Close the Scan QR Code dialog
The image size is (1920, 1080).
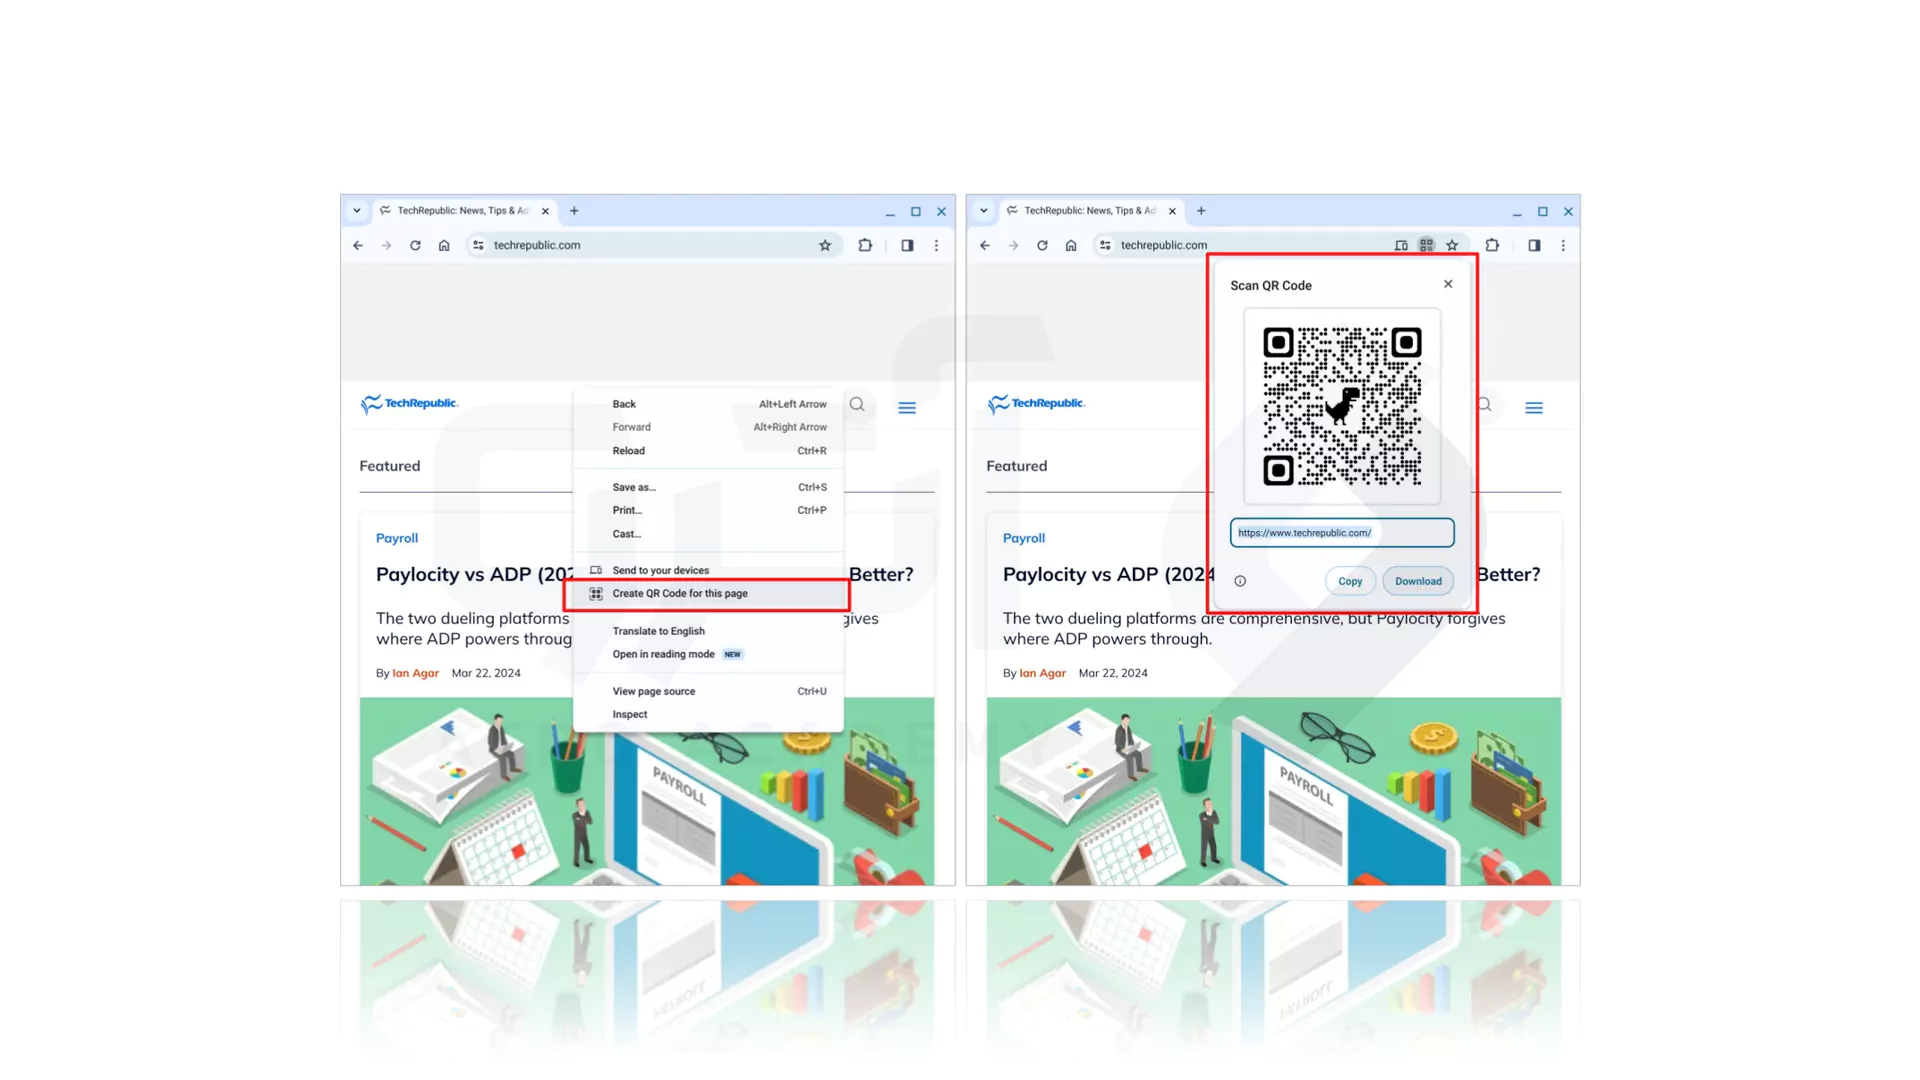[1447, 284]
